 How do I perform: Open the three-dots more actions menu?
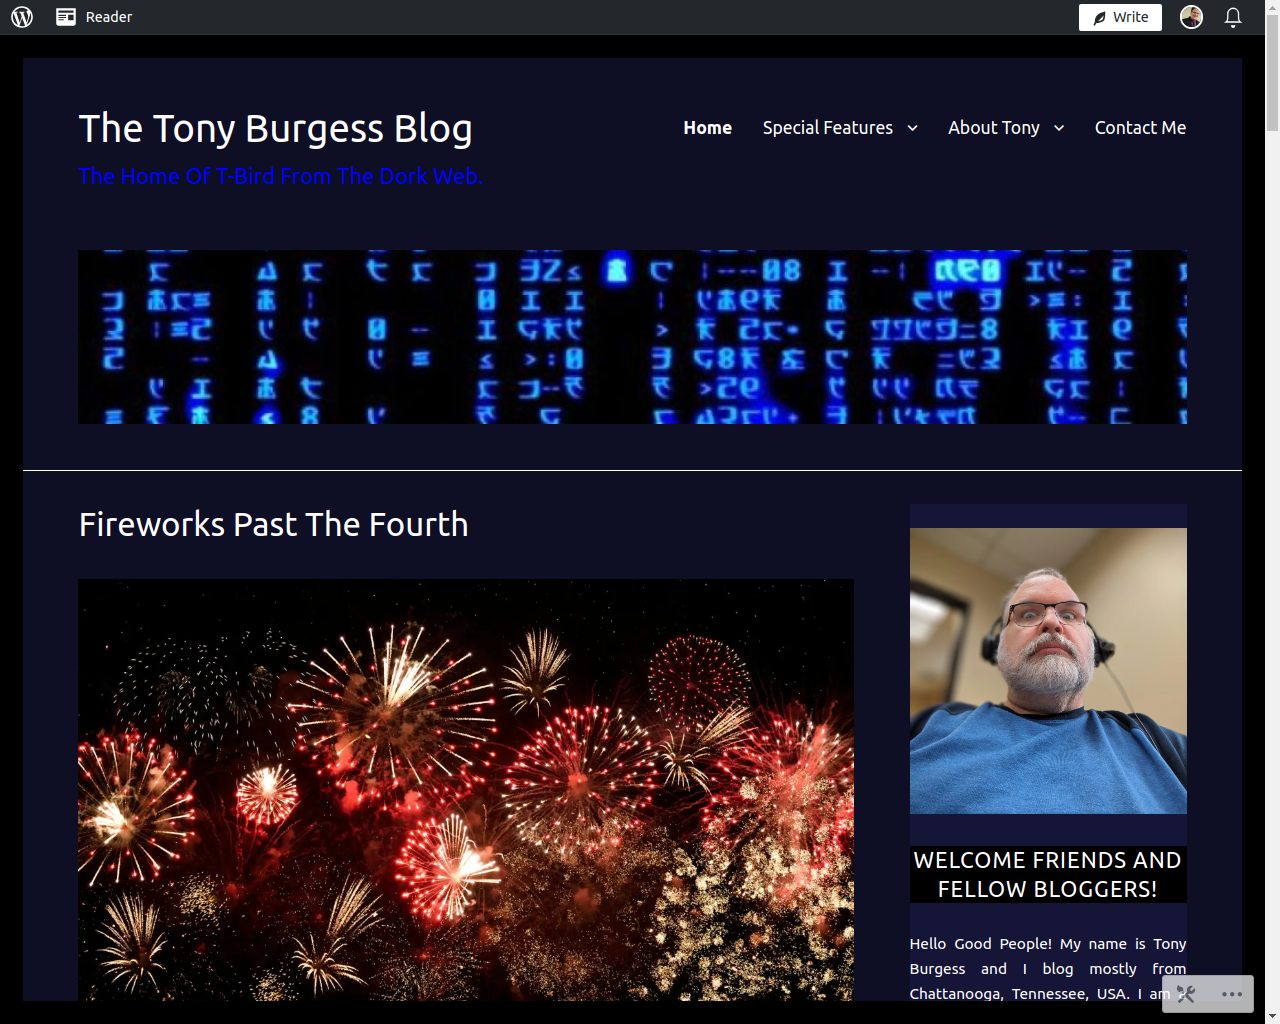point(1232,994)
